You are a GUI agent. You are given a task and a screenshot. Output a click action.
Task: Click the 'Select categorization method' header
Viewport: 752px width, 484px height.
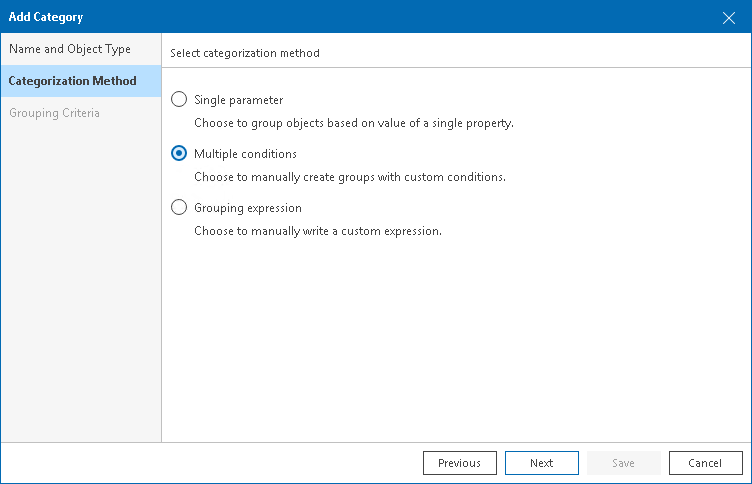click(x=245, y=53)
